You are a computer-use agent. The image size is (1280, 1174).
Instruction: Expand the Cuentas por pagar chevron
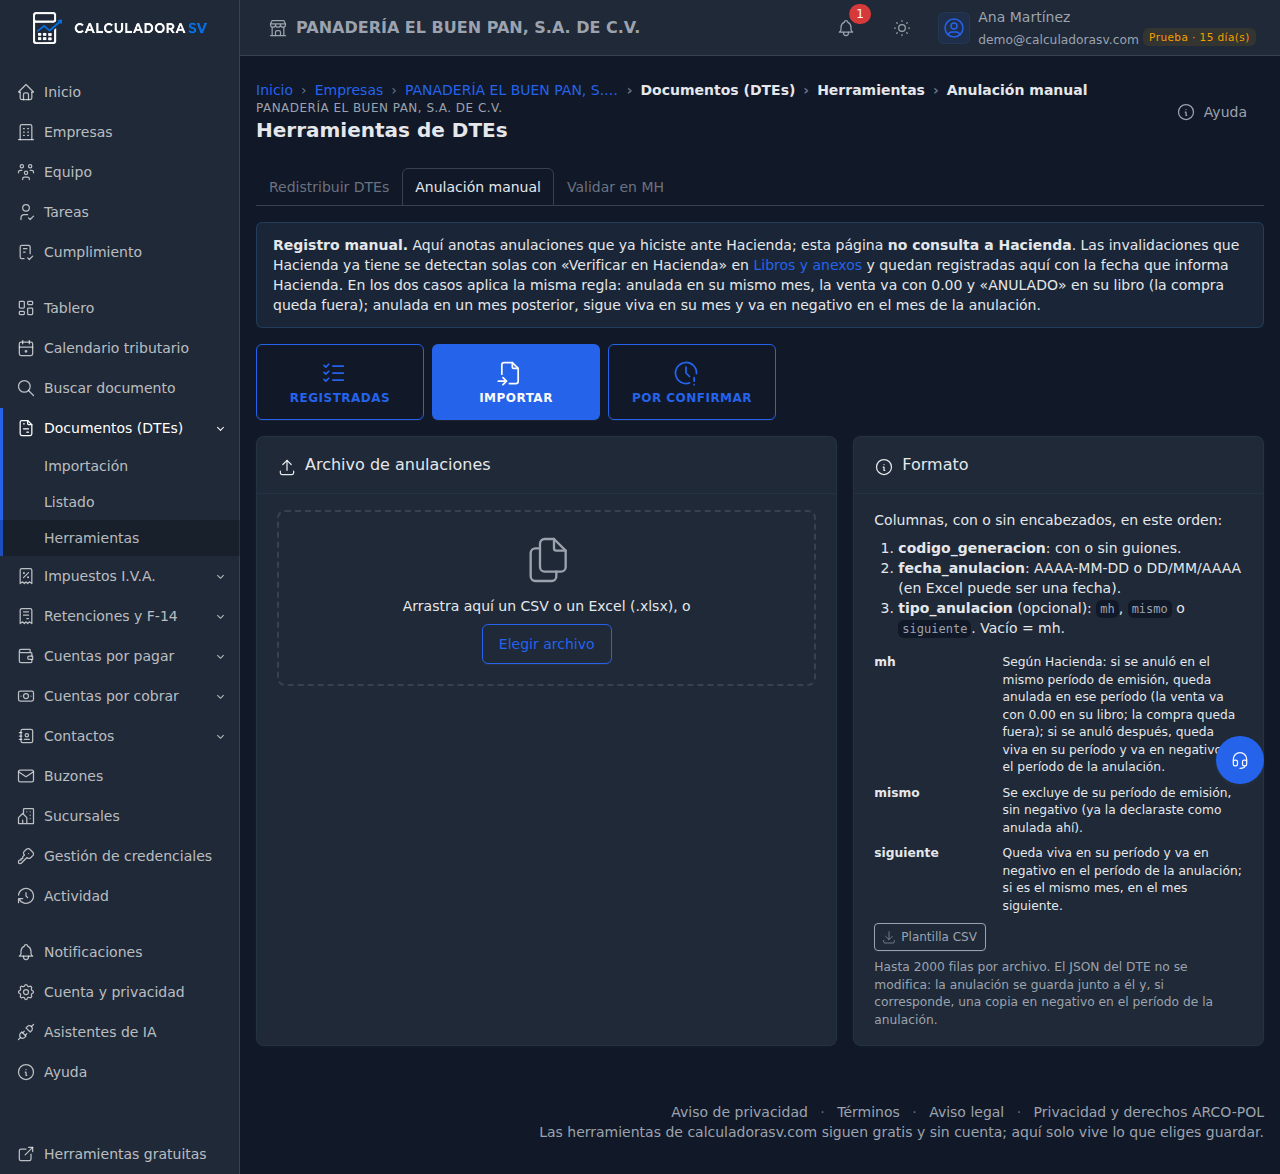click(220, 656)
